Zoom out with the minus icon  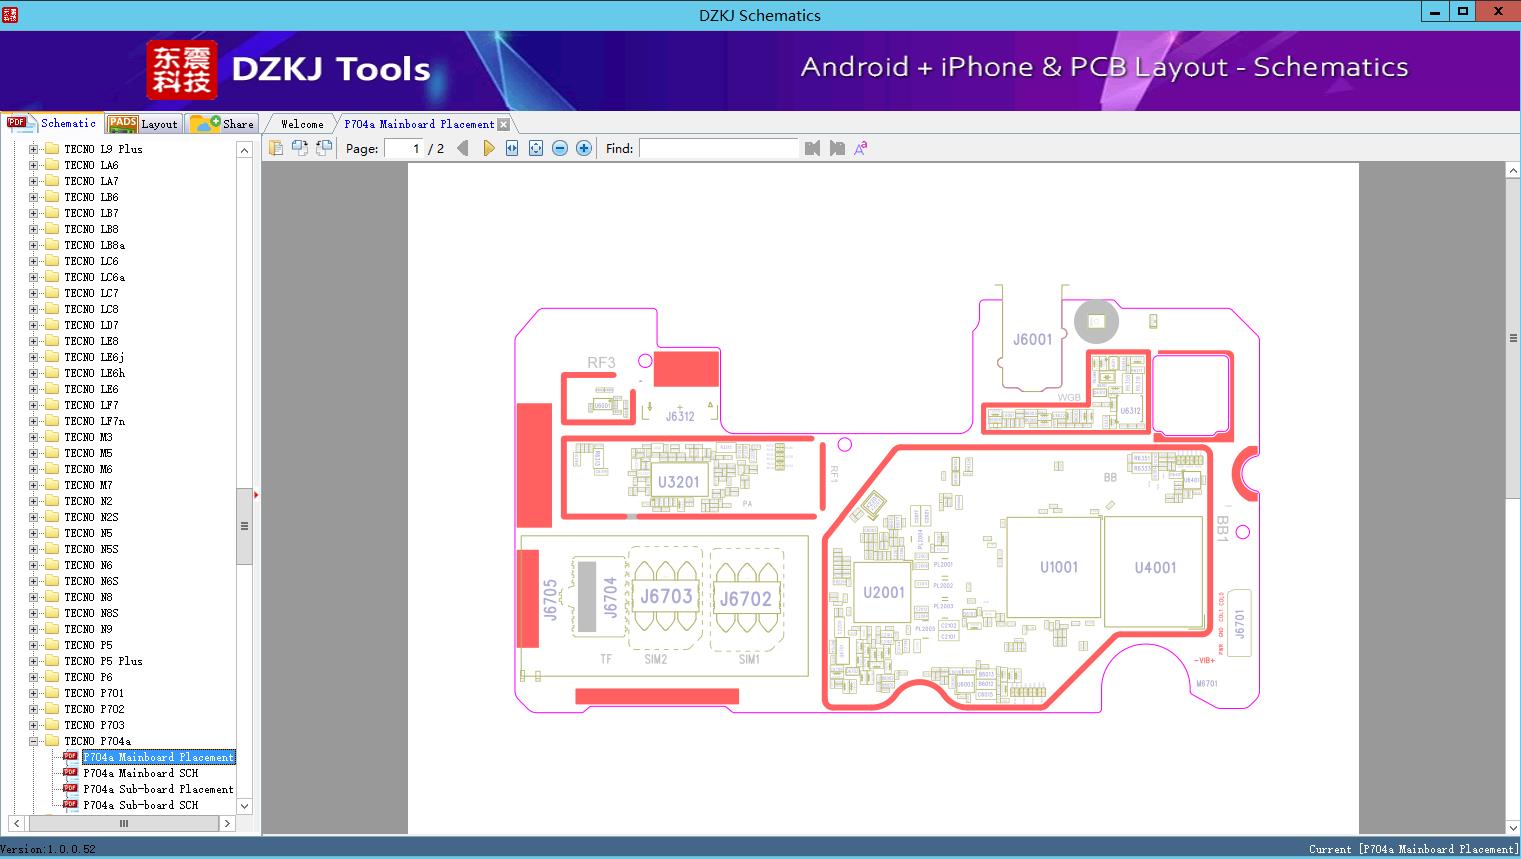coord(560,148)
